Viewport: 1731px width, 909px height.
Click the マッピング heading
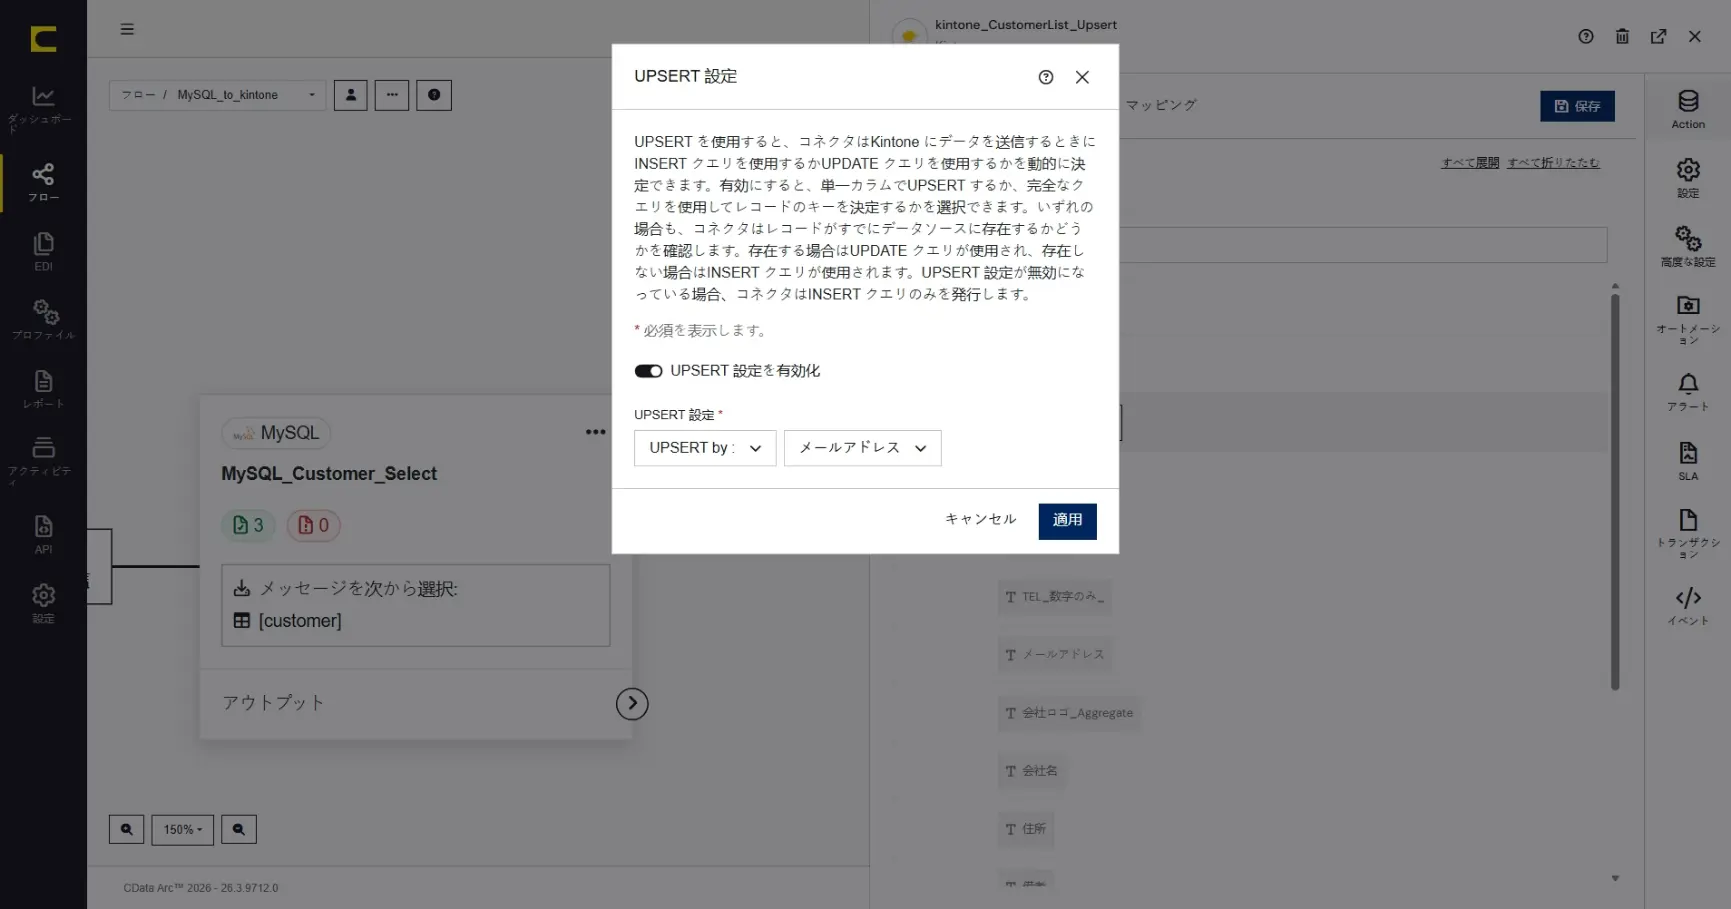coord(1161,105)
